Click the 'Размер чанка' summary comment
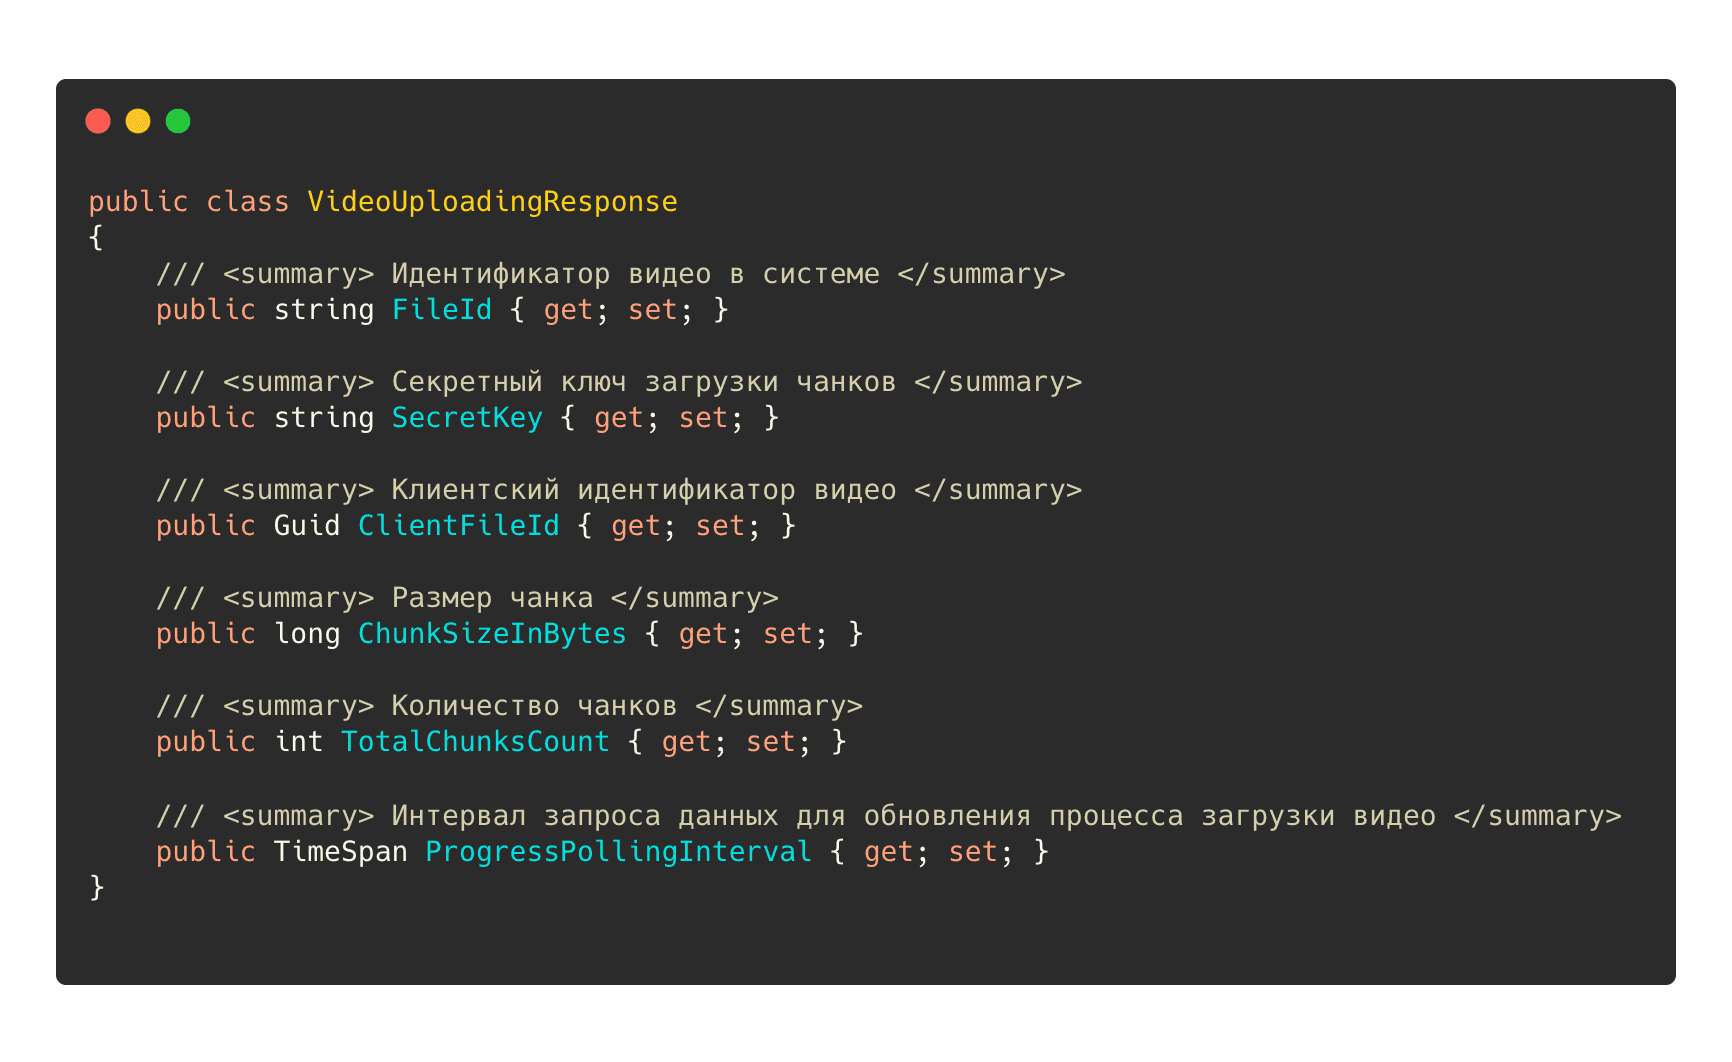This screenshot has width=1732, height=1062. [492, 598]
